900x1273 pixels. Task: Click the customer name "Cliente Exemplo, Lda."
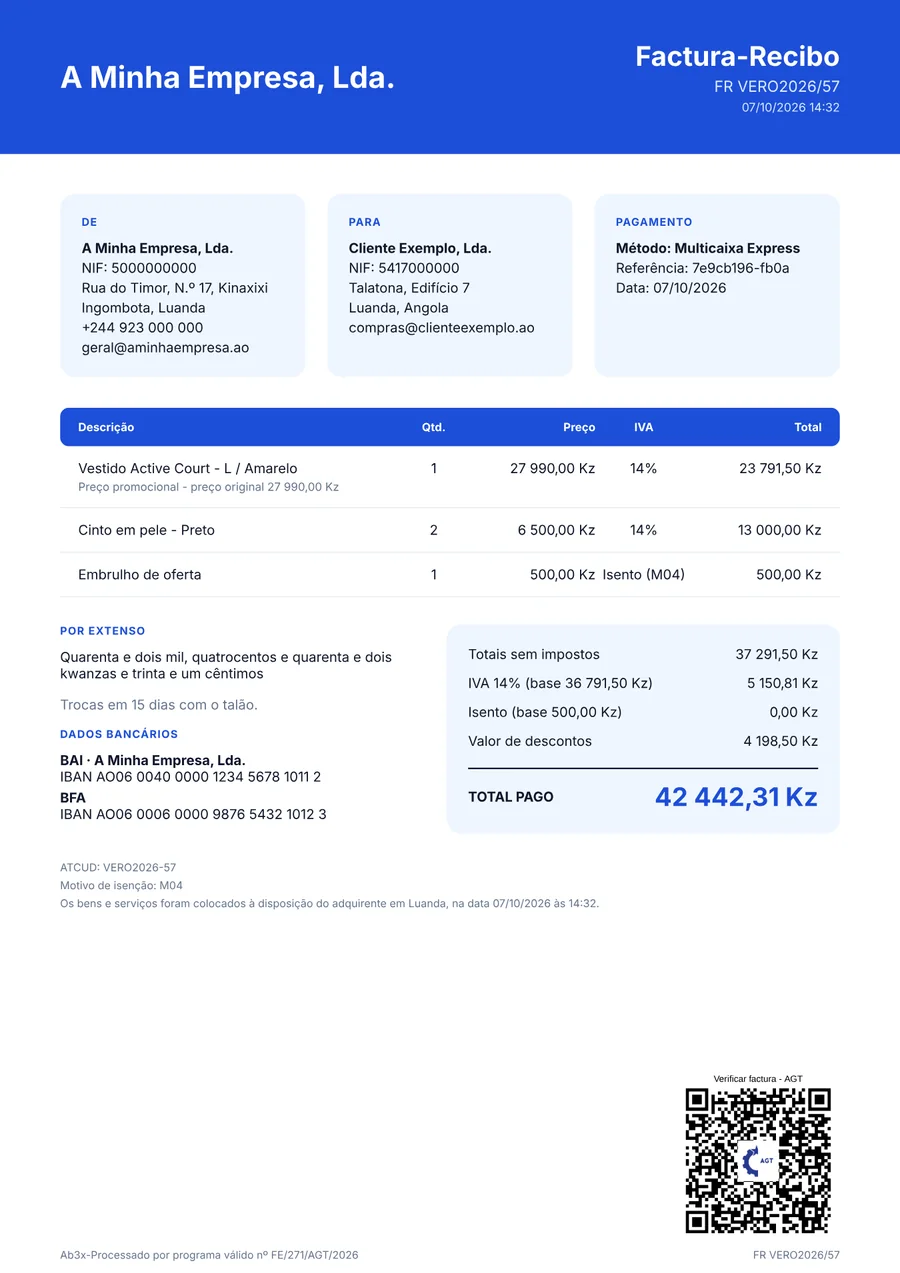click(420, 248)
